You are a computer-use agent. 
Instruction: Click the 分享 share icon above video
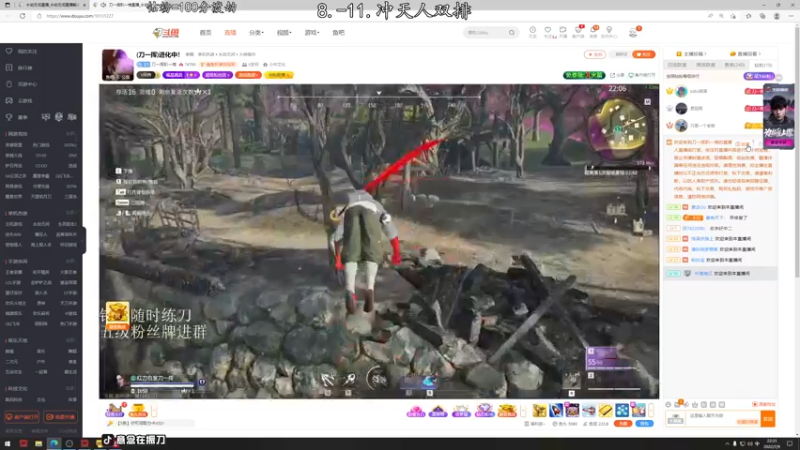click(x=617, y=75)
